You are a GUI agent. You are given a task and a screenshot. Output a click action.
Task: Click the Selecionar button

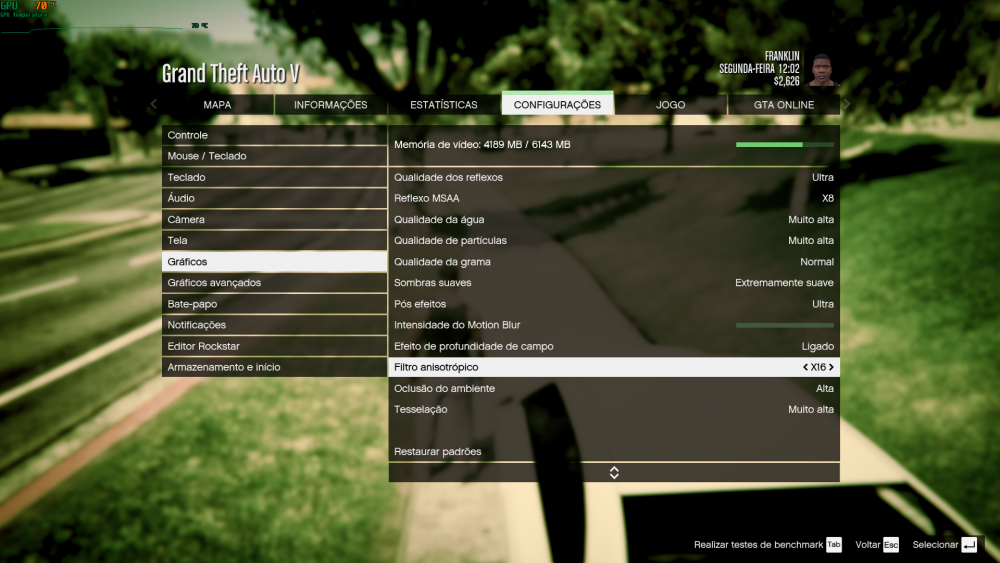[x=935, y=545]
